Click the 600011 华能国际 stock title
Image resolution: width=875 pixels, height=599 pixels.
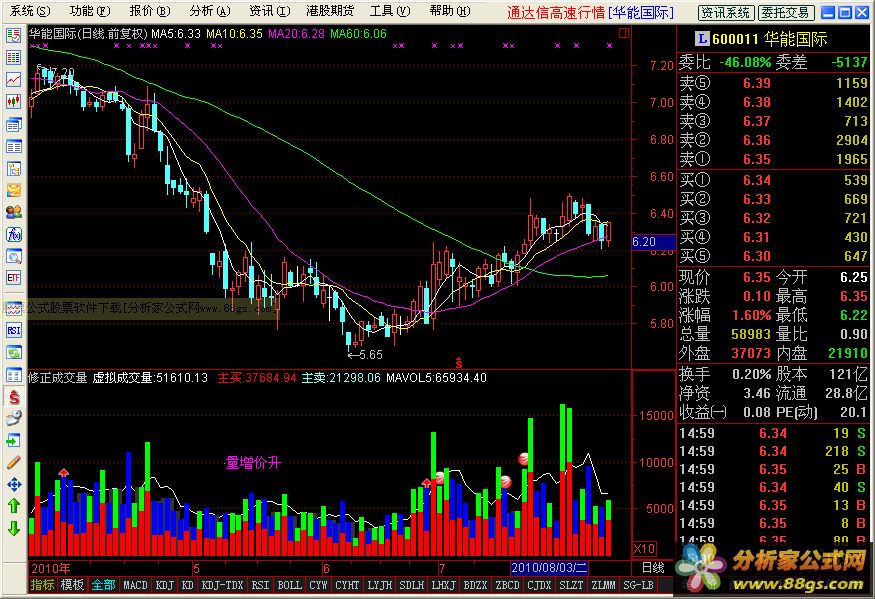(x=770, y=39)
